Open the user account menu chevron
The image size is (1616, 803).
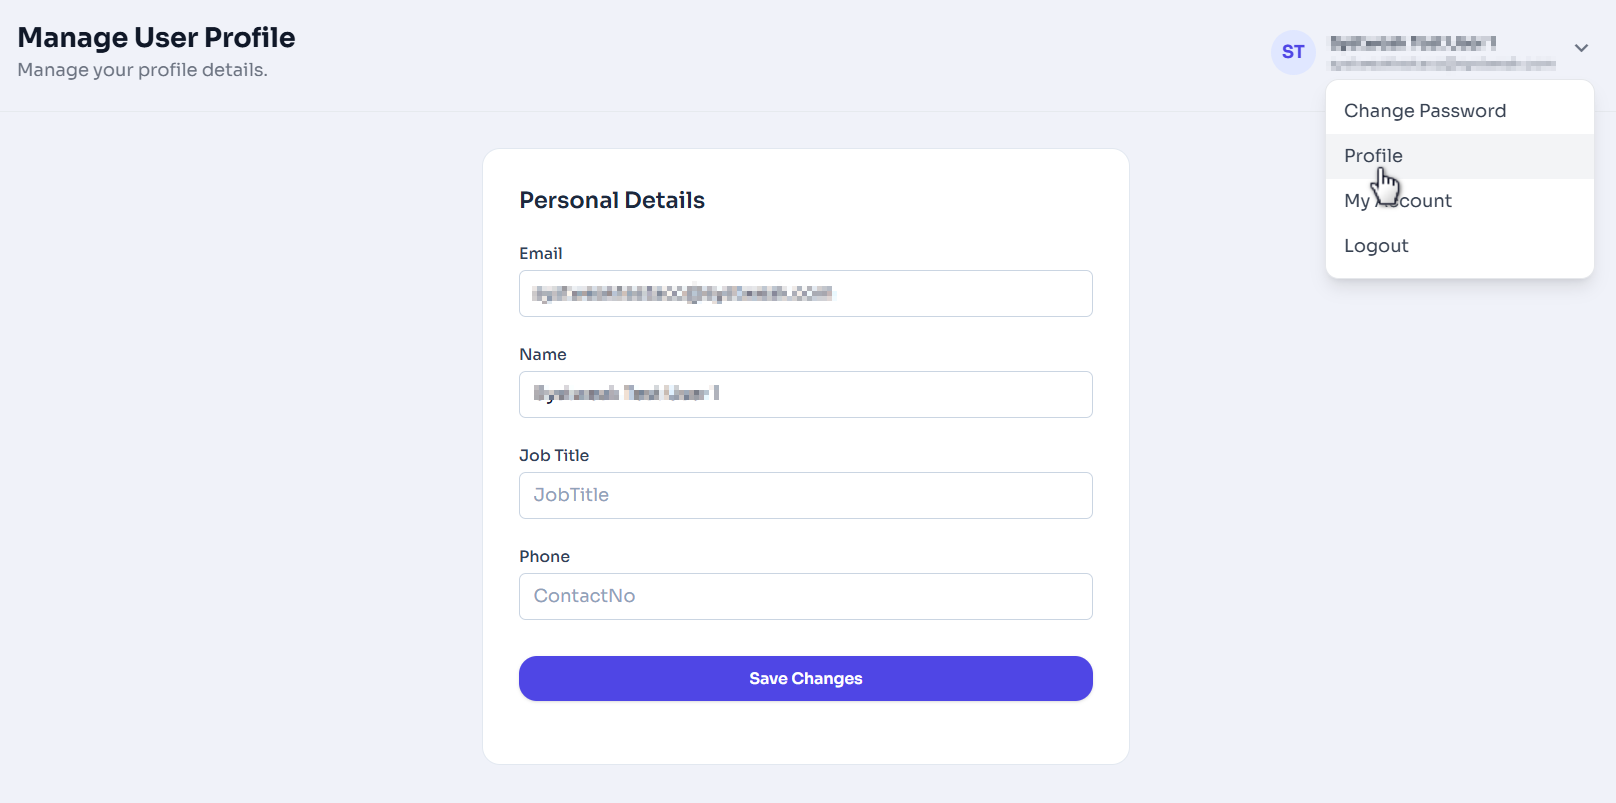[1581, 47]
